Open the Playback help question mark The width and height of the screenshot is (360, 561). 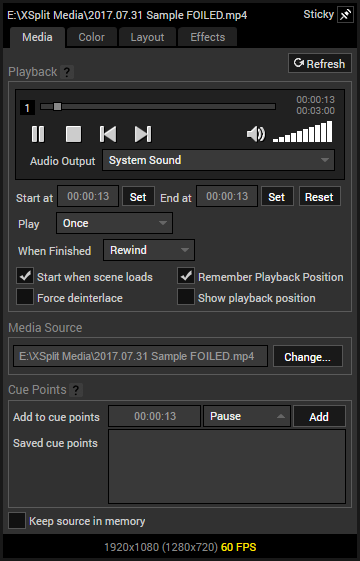coord(67,72)
